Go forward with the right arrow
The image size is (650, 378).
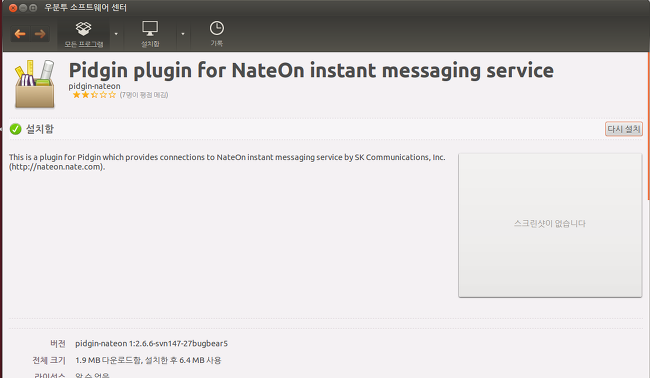(x=40, y=34)
